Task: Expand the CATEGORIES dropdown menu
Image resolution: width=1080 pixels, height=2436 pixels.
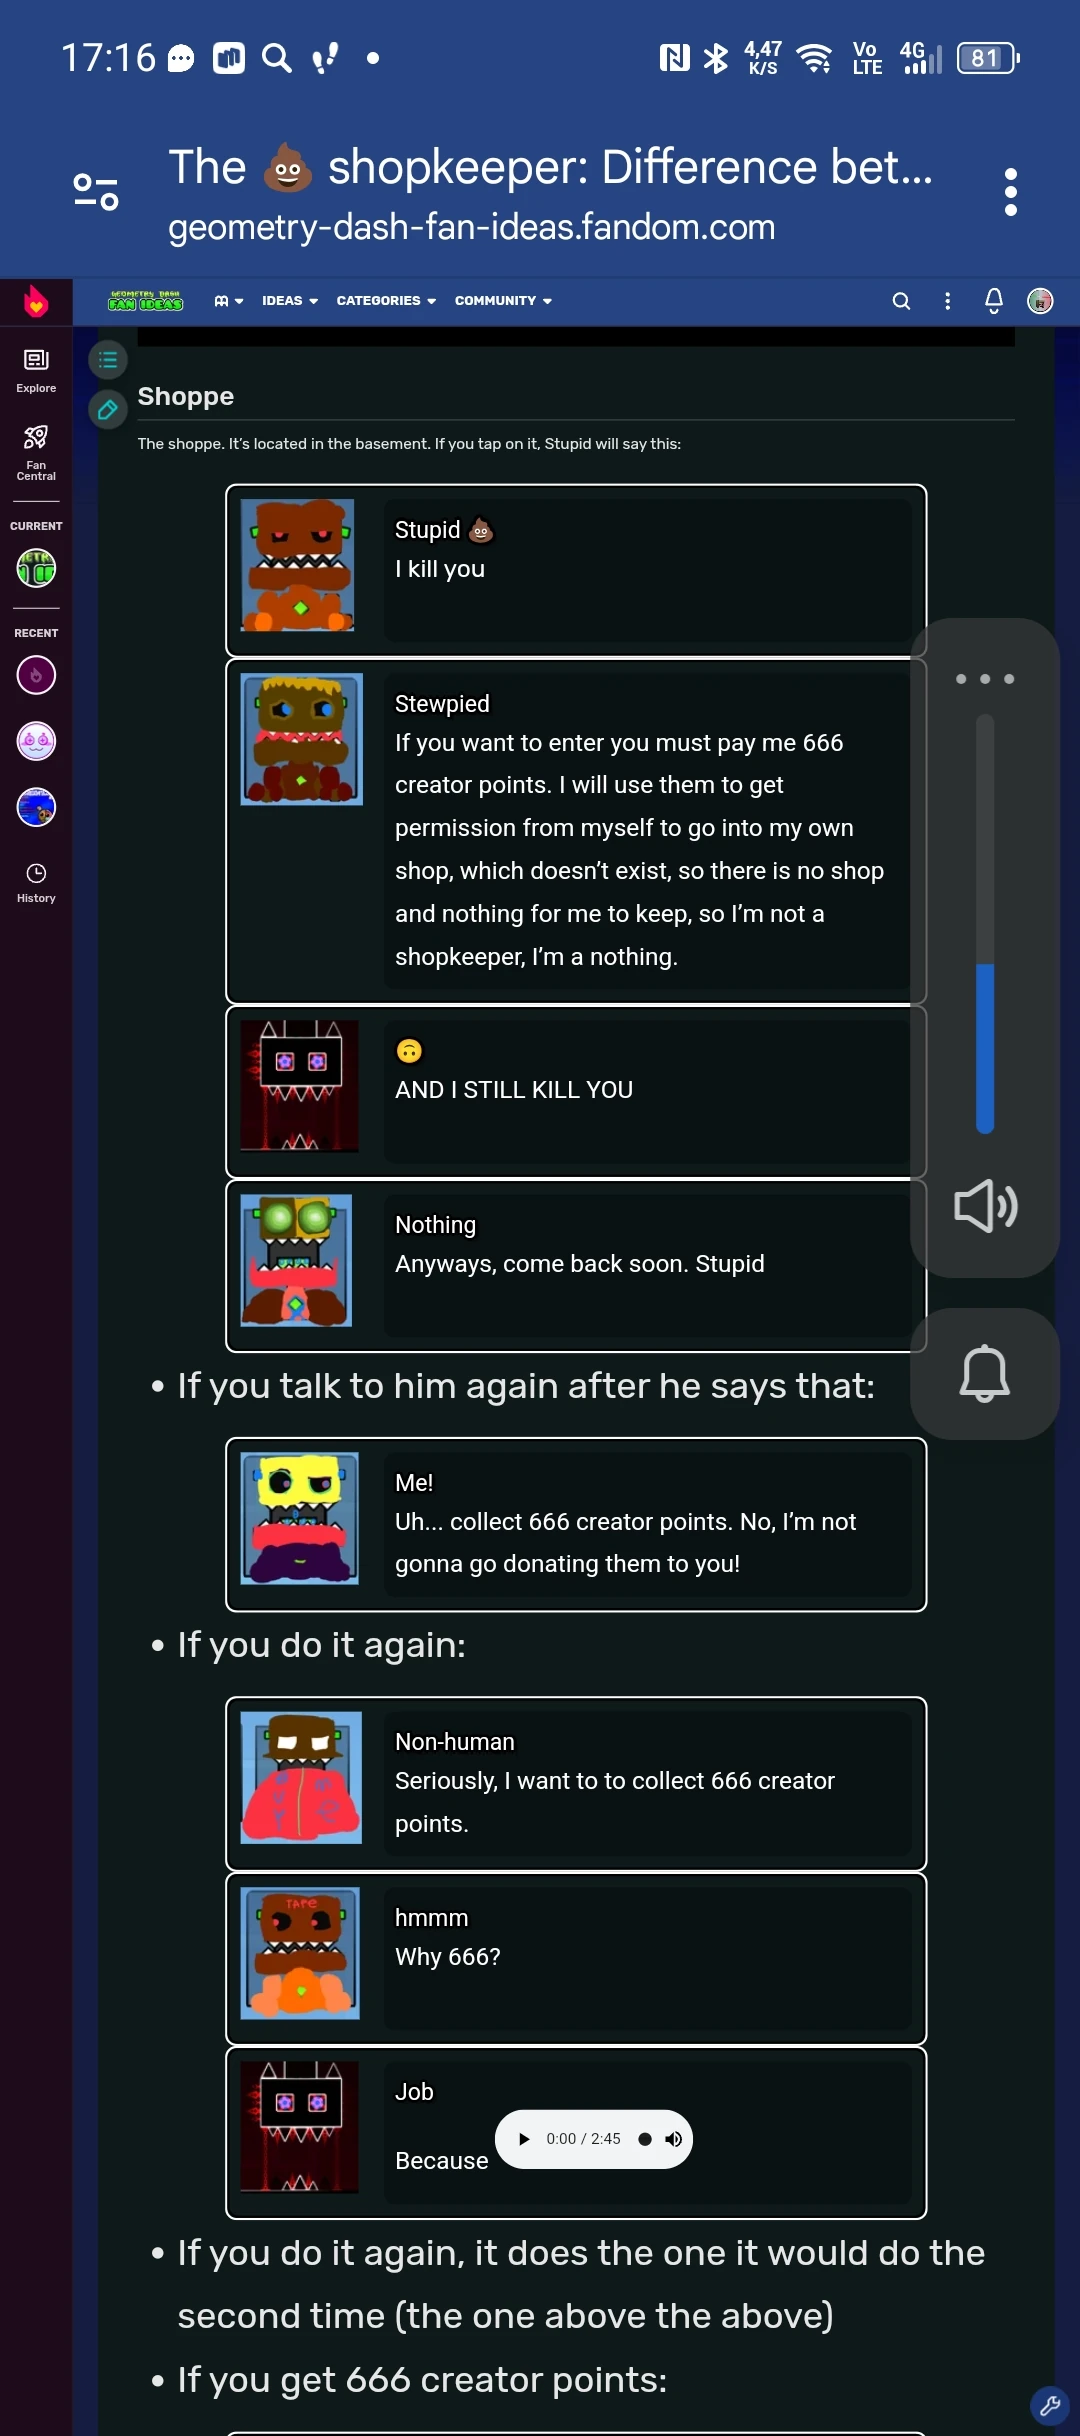Action: tap(386, 301)
